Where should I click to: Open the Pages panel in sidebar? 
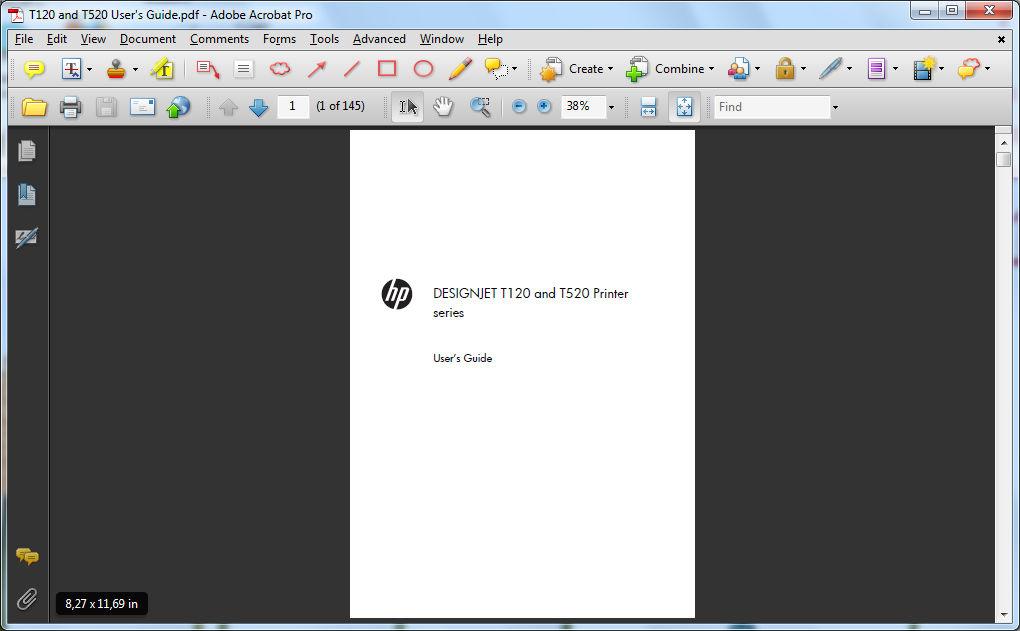[27, 151]
